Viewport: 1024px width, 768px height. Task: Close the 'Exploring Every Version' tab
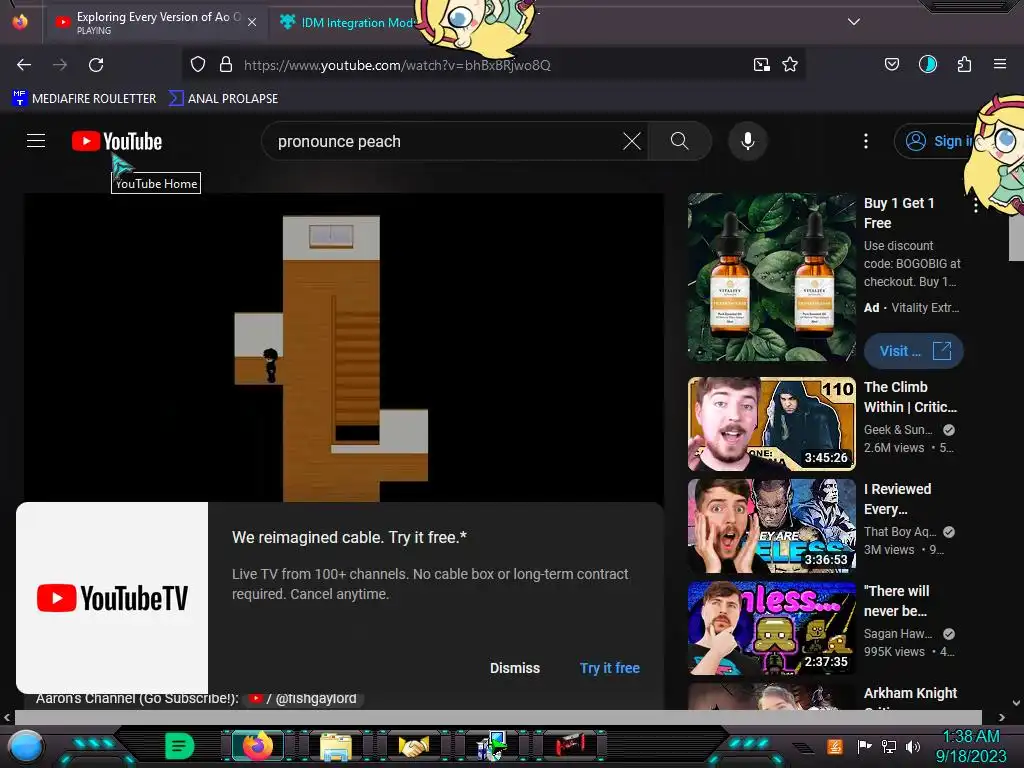(x=252, y=22)
